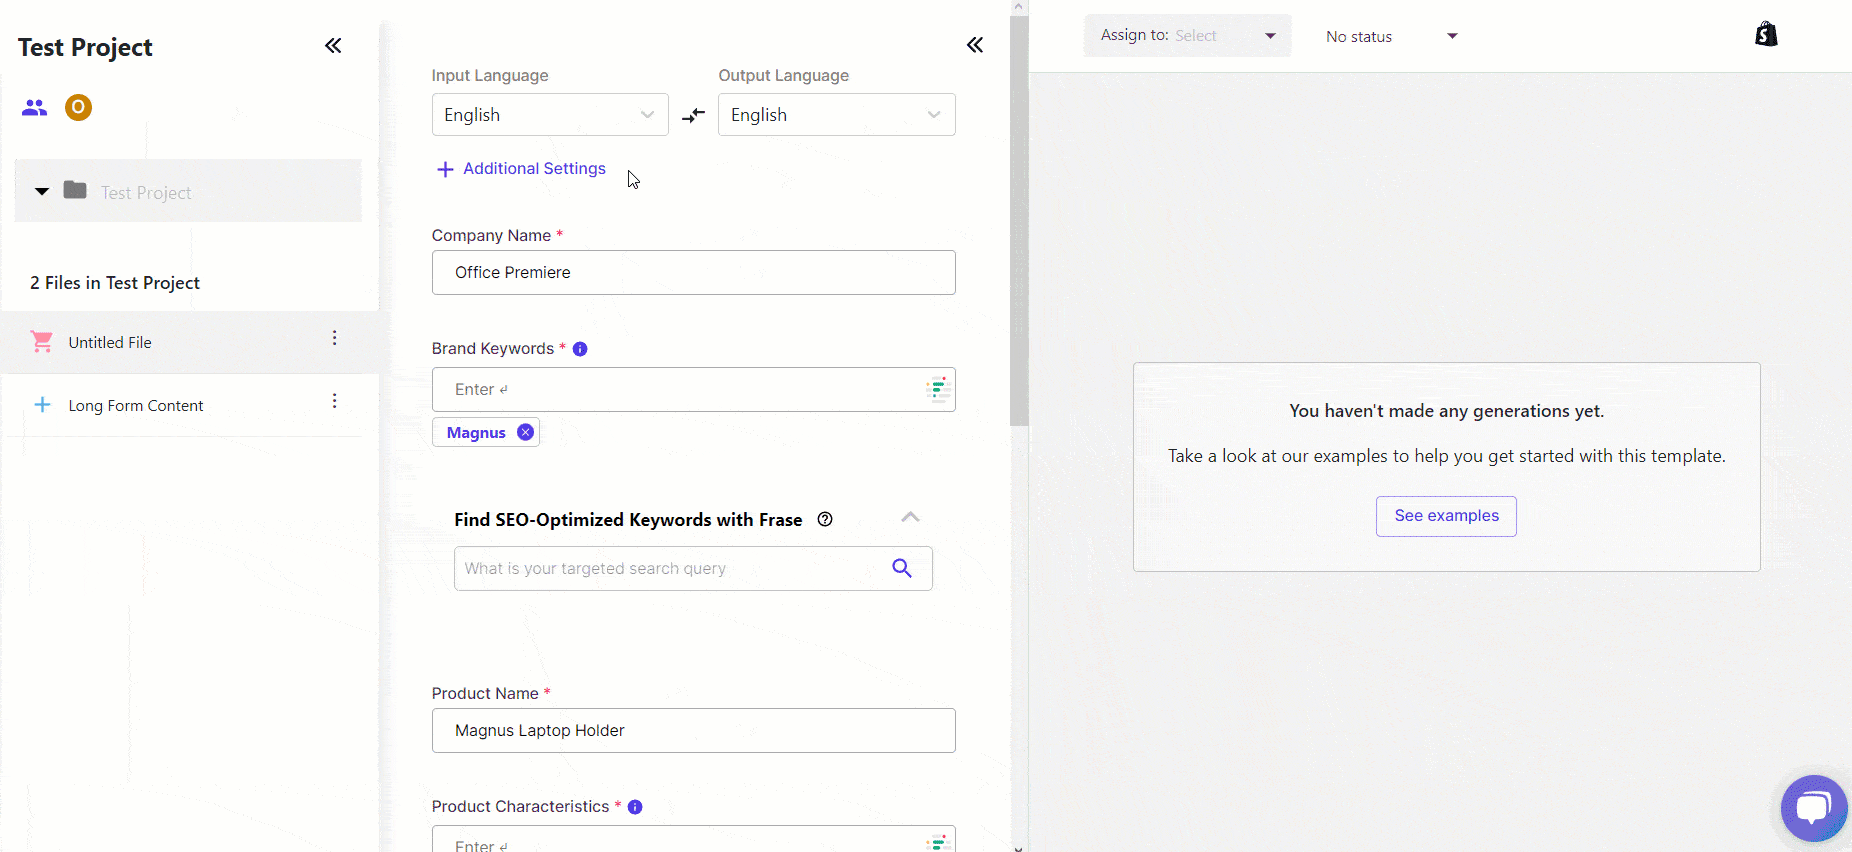The height and width of the screenshot is (852, 1852).
Task: Open the Untitled File options menu
Action: (335, 339)
